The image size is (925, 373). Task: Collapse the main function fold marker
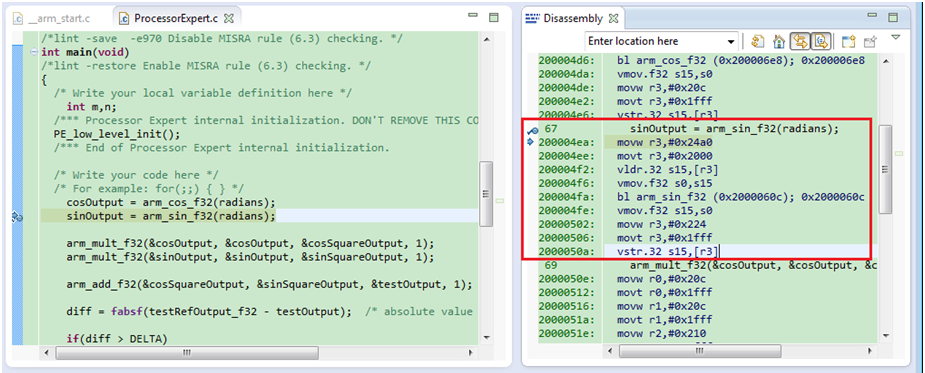click(34, 53)
